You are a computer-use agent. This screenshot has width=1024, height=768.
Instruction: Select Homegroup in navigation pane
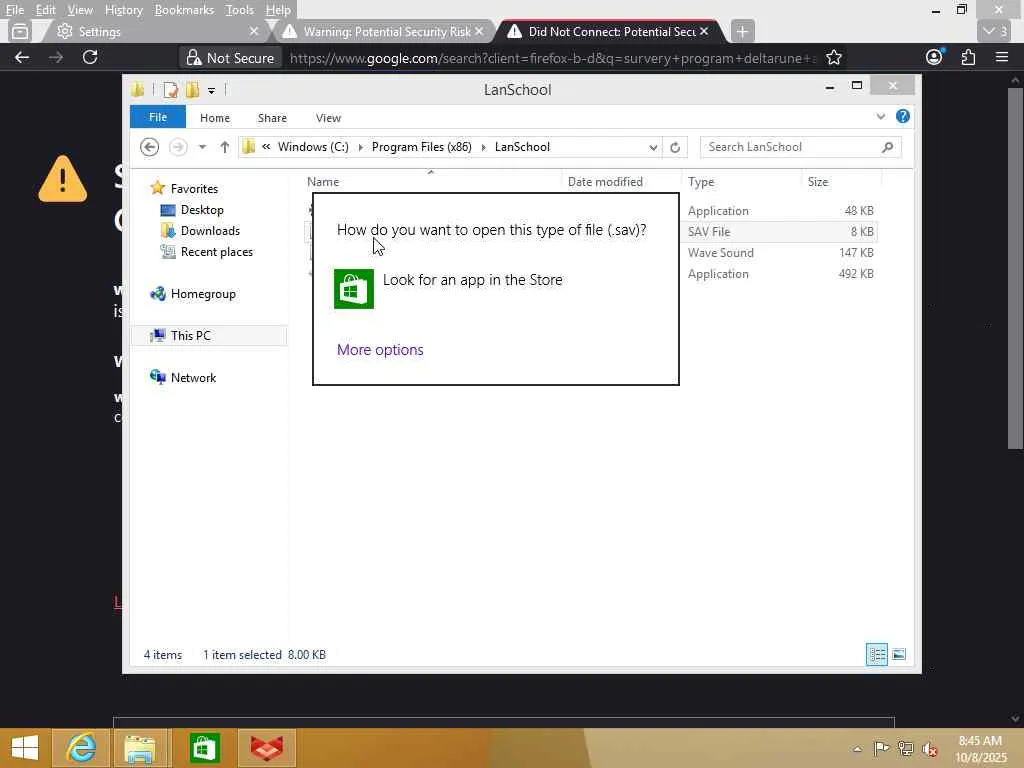click(202, 294)
